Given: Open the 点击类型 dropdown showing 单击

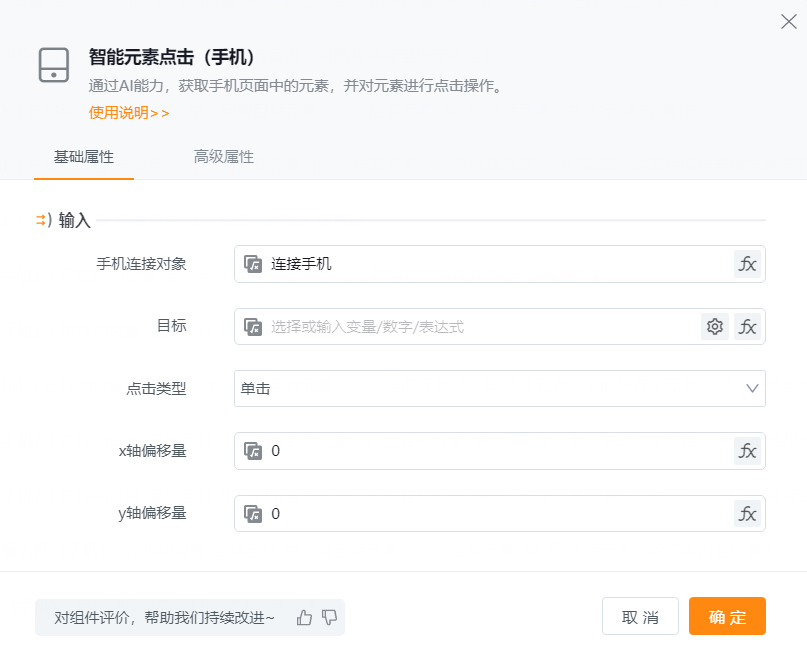Looking at the screenshot, I should (499, 389).
